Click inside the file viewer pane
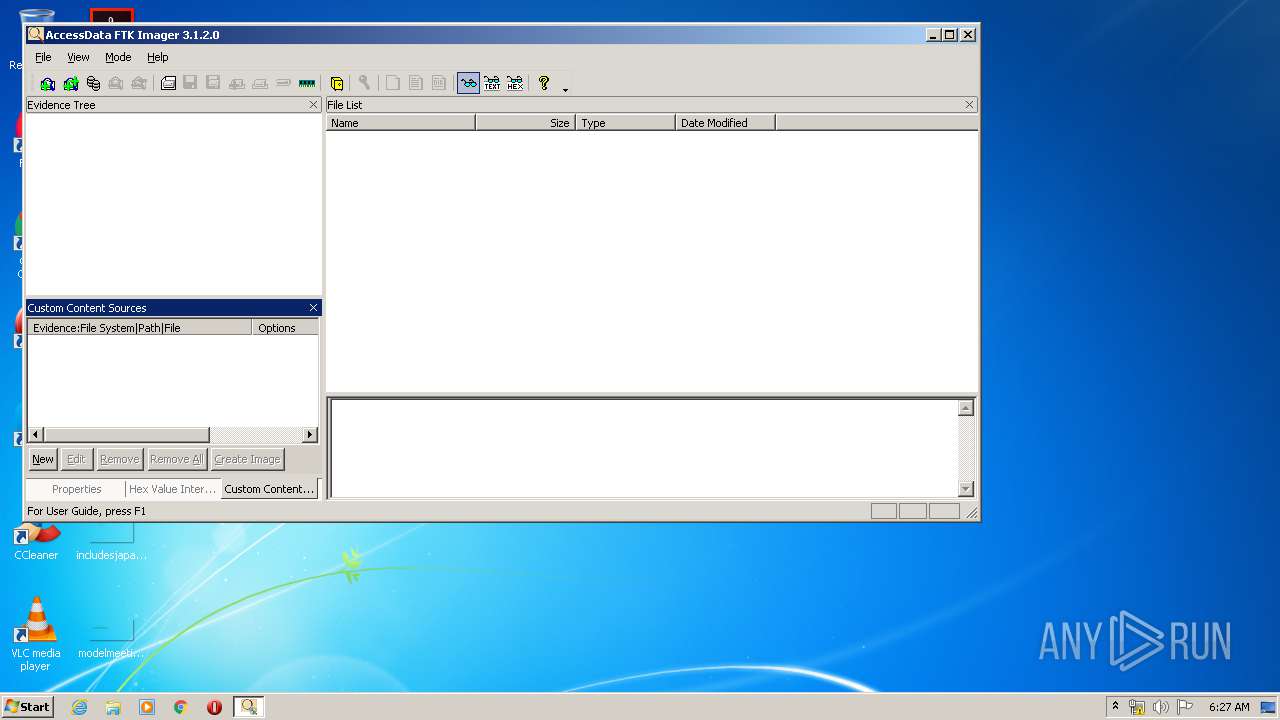Screen dimensions: 1280x720 click(x=644, y=448)
